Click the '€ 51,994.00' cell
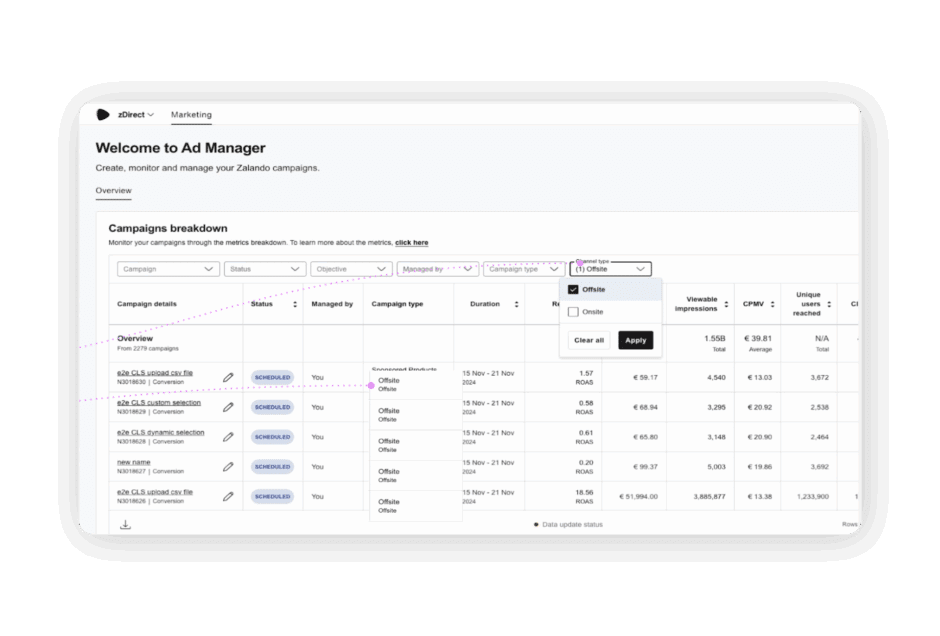Screen dimensions: 940x636 [638, 496]
